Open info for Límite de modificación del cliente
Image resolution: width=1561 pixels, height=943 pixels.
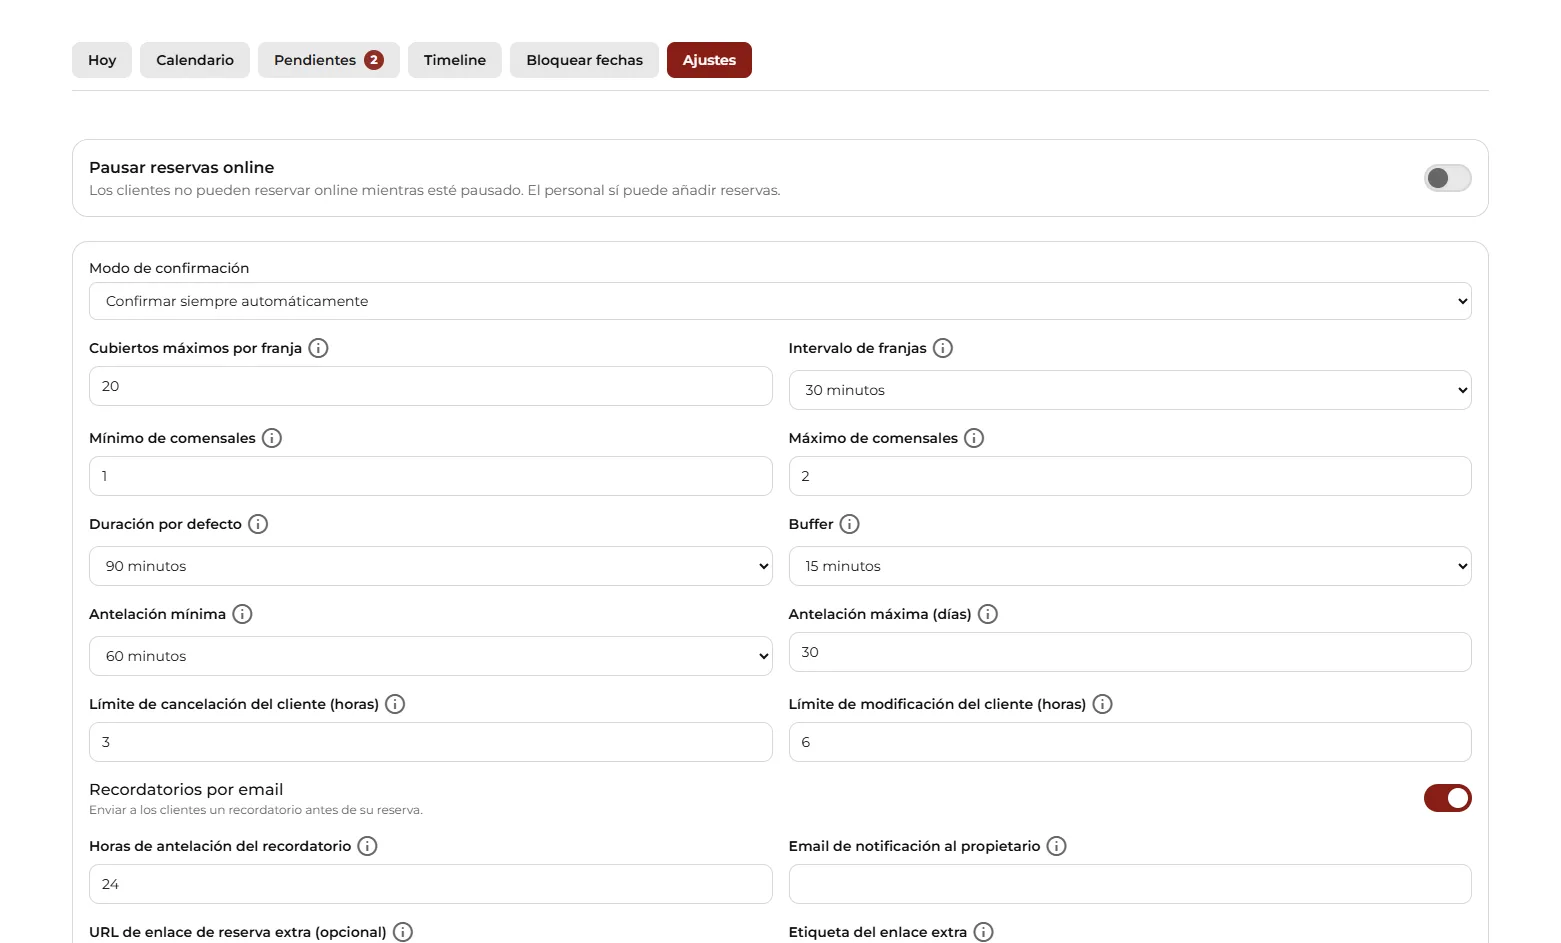click(x=1103, y=704)
